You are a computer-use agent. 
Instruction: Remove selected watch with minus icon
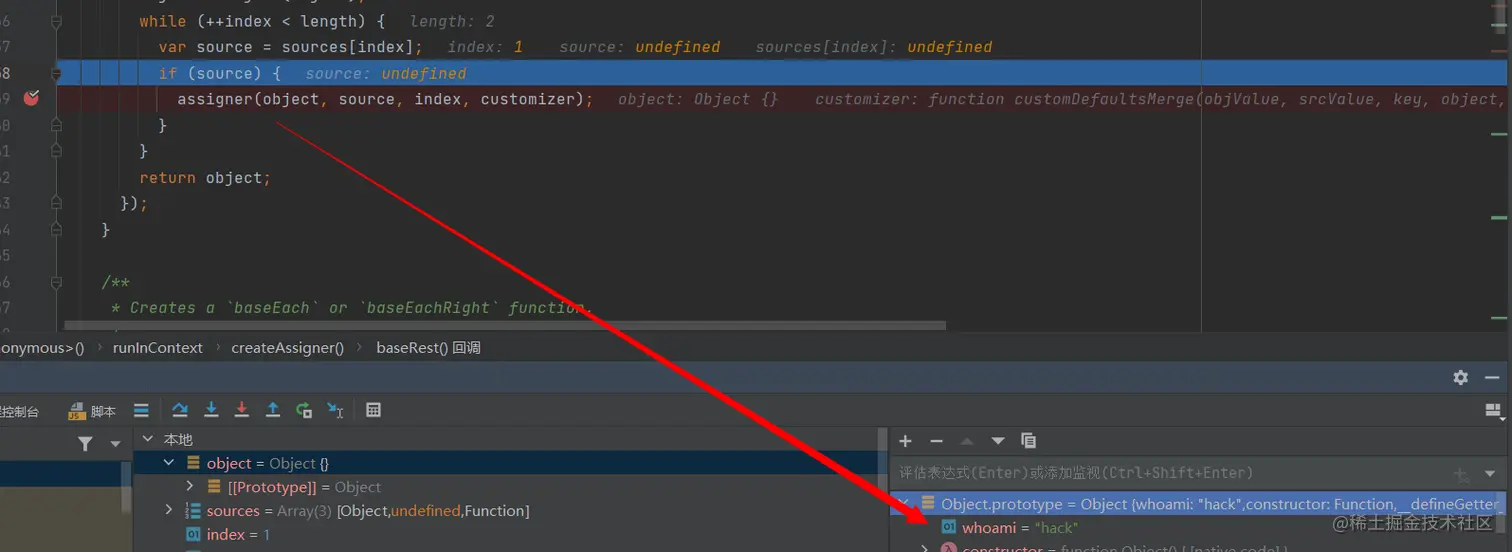tap(936, 441)
